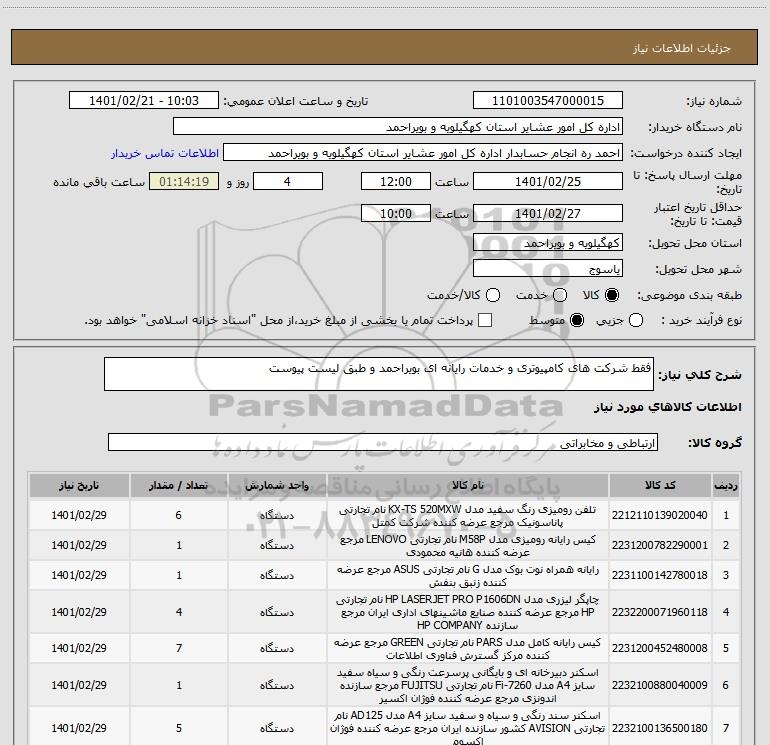This screenshot has width=770, height=745.
Task: Click the GREEN PARS computer case item name
Action: 468,648
